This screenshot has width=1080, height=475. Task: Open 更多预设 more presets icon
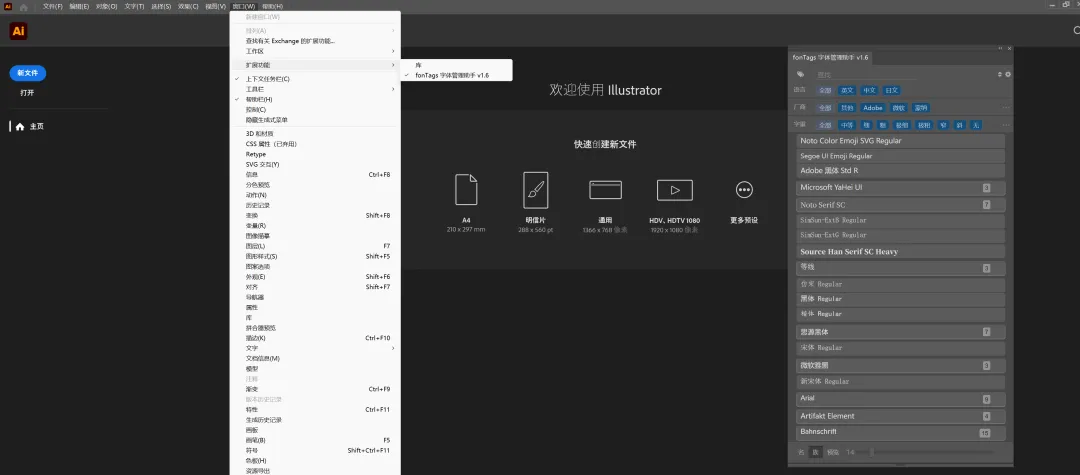pos(744,190)
